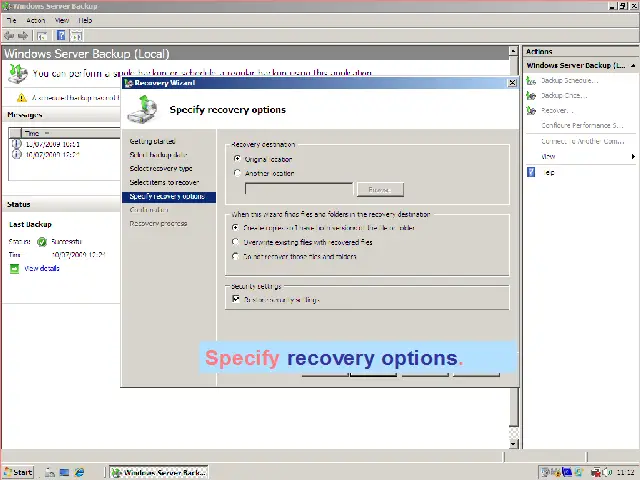Go to the Select items to recover step

(x=164, y=182)
